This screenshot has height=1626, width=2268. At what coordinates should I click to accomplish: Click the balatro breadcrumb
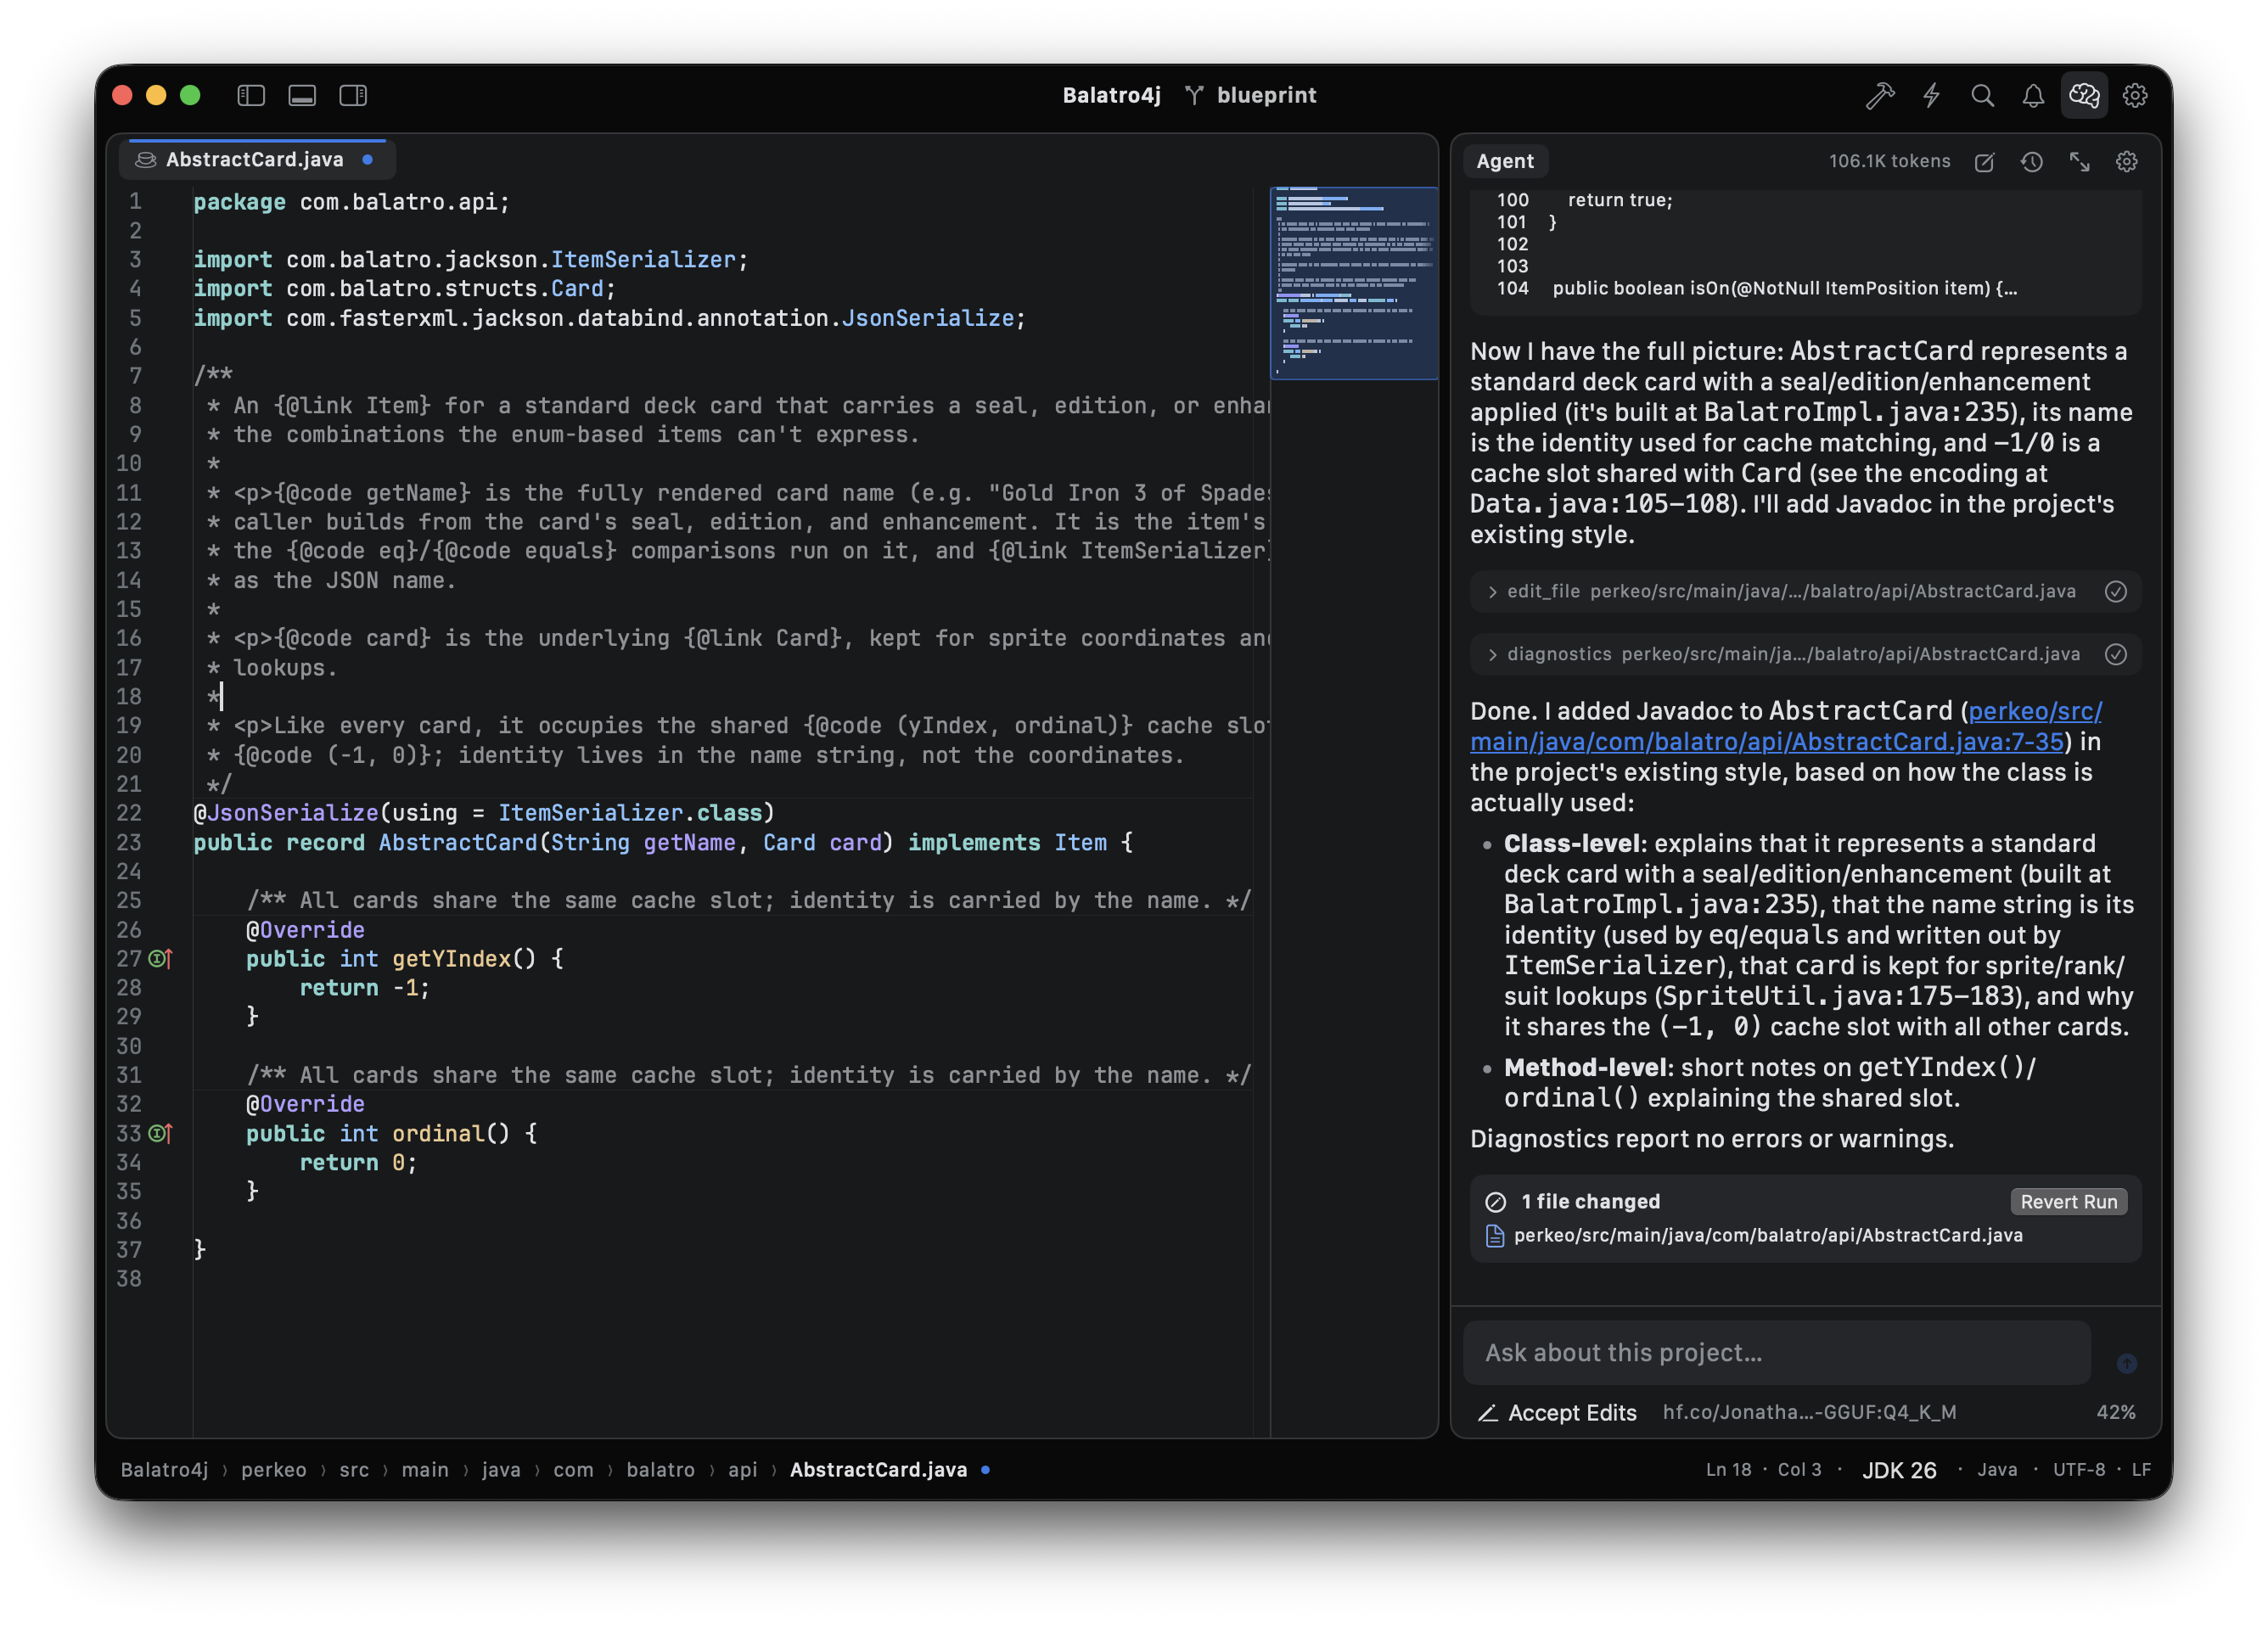pyautogui.click(x=660, y=1470)
